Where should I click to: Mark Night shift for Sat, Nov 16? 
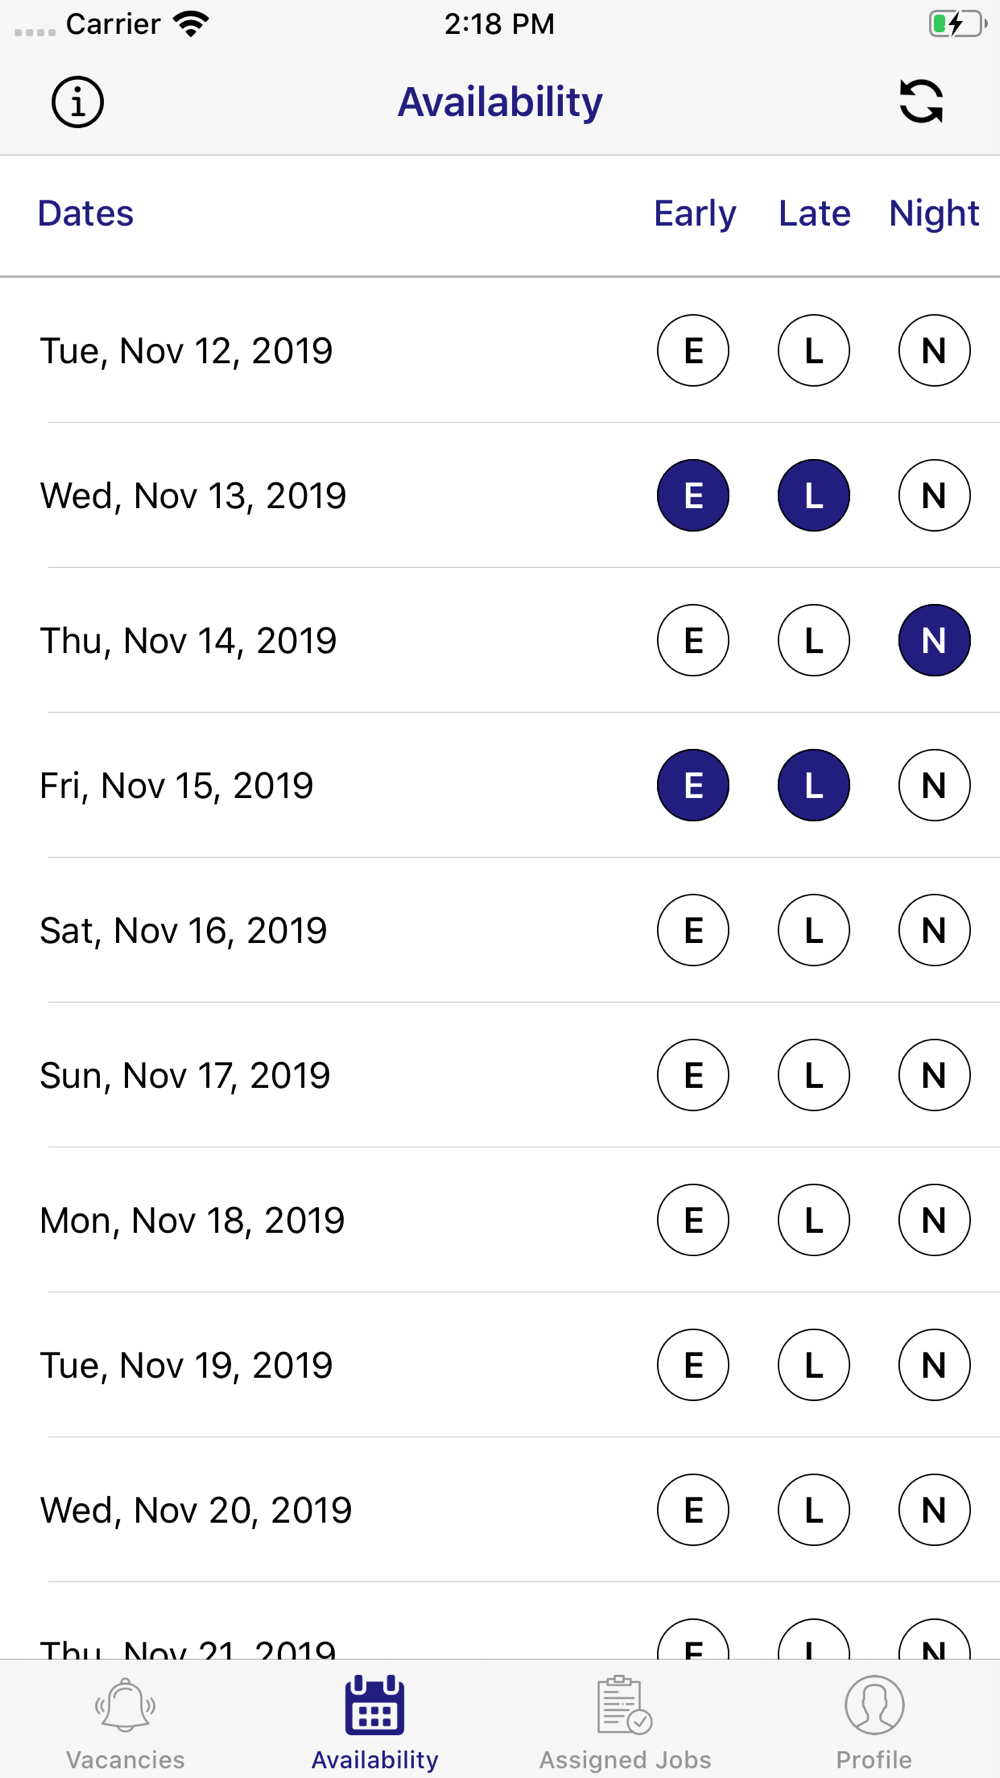coord(934,931)
